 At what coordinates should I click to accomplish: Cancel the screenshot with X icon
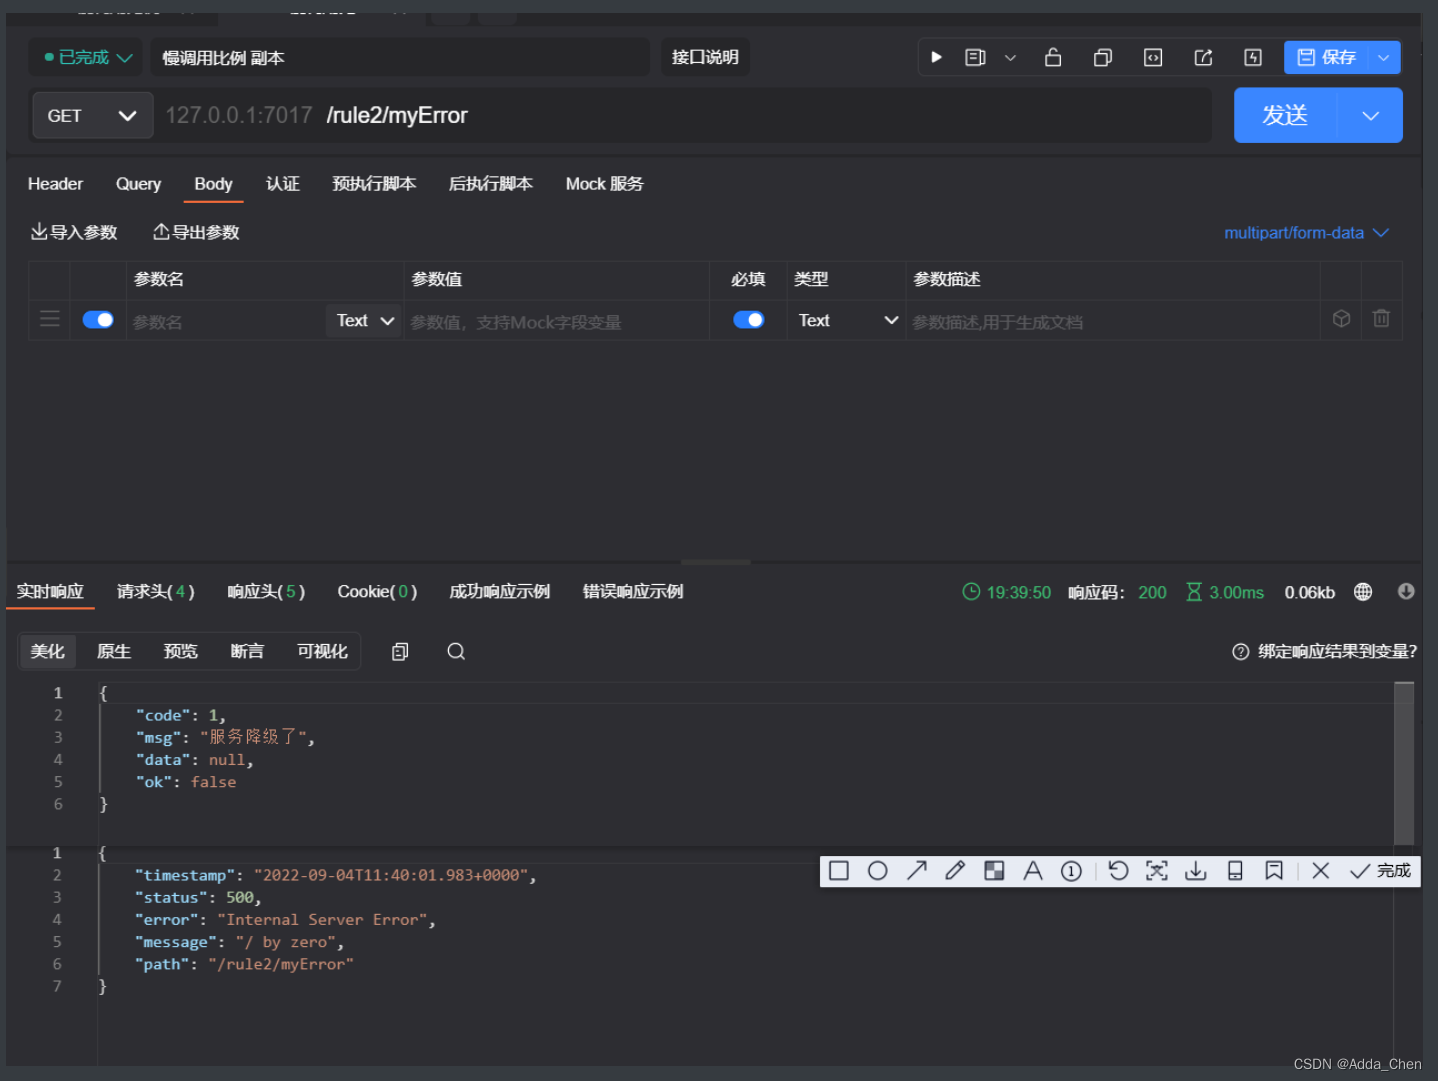1320,871
